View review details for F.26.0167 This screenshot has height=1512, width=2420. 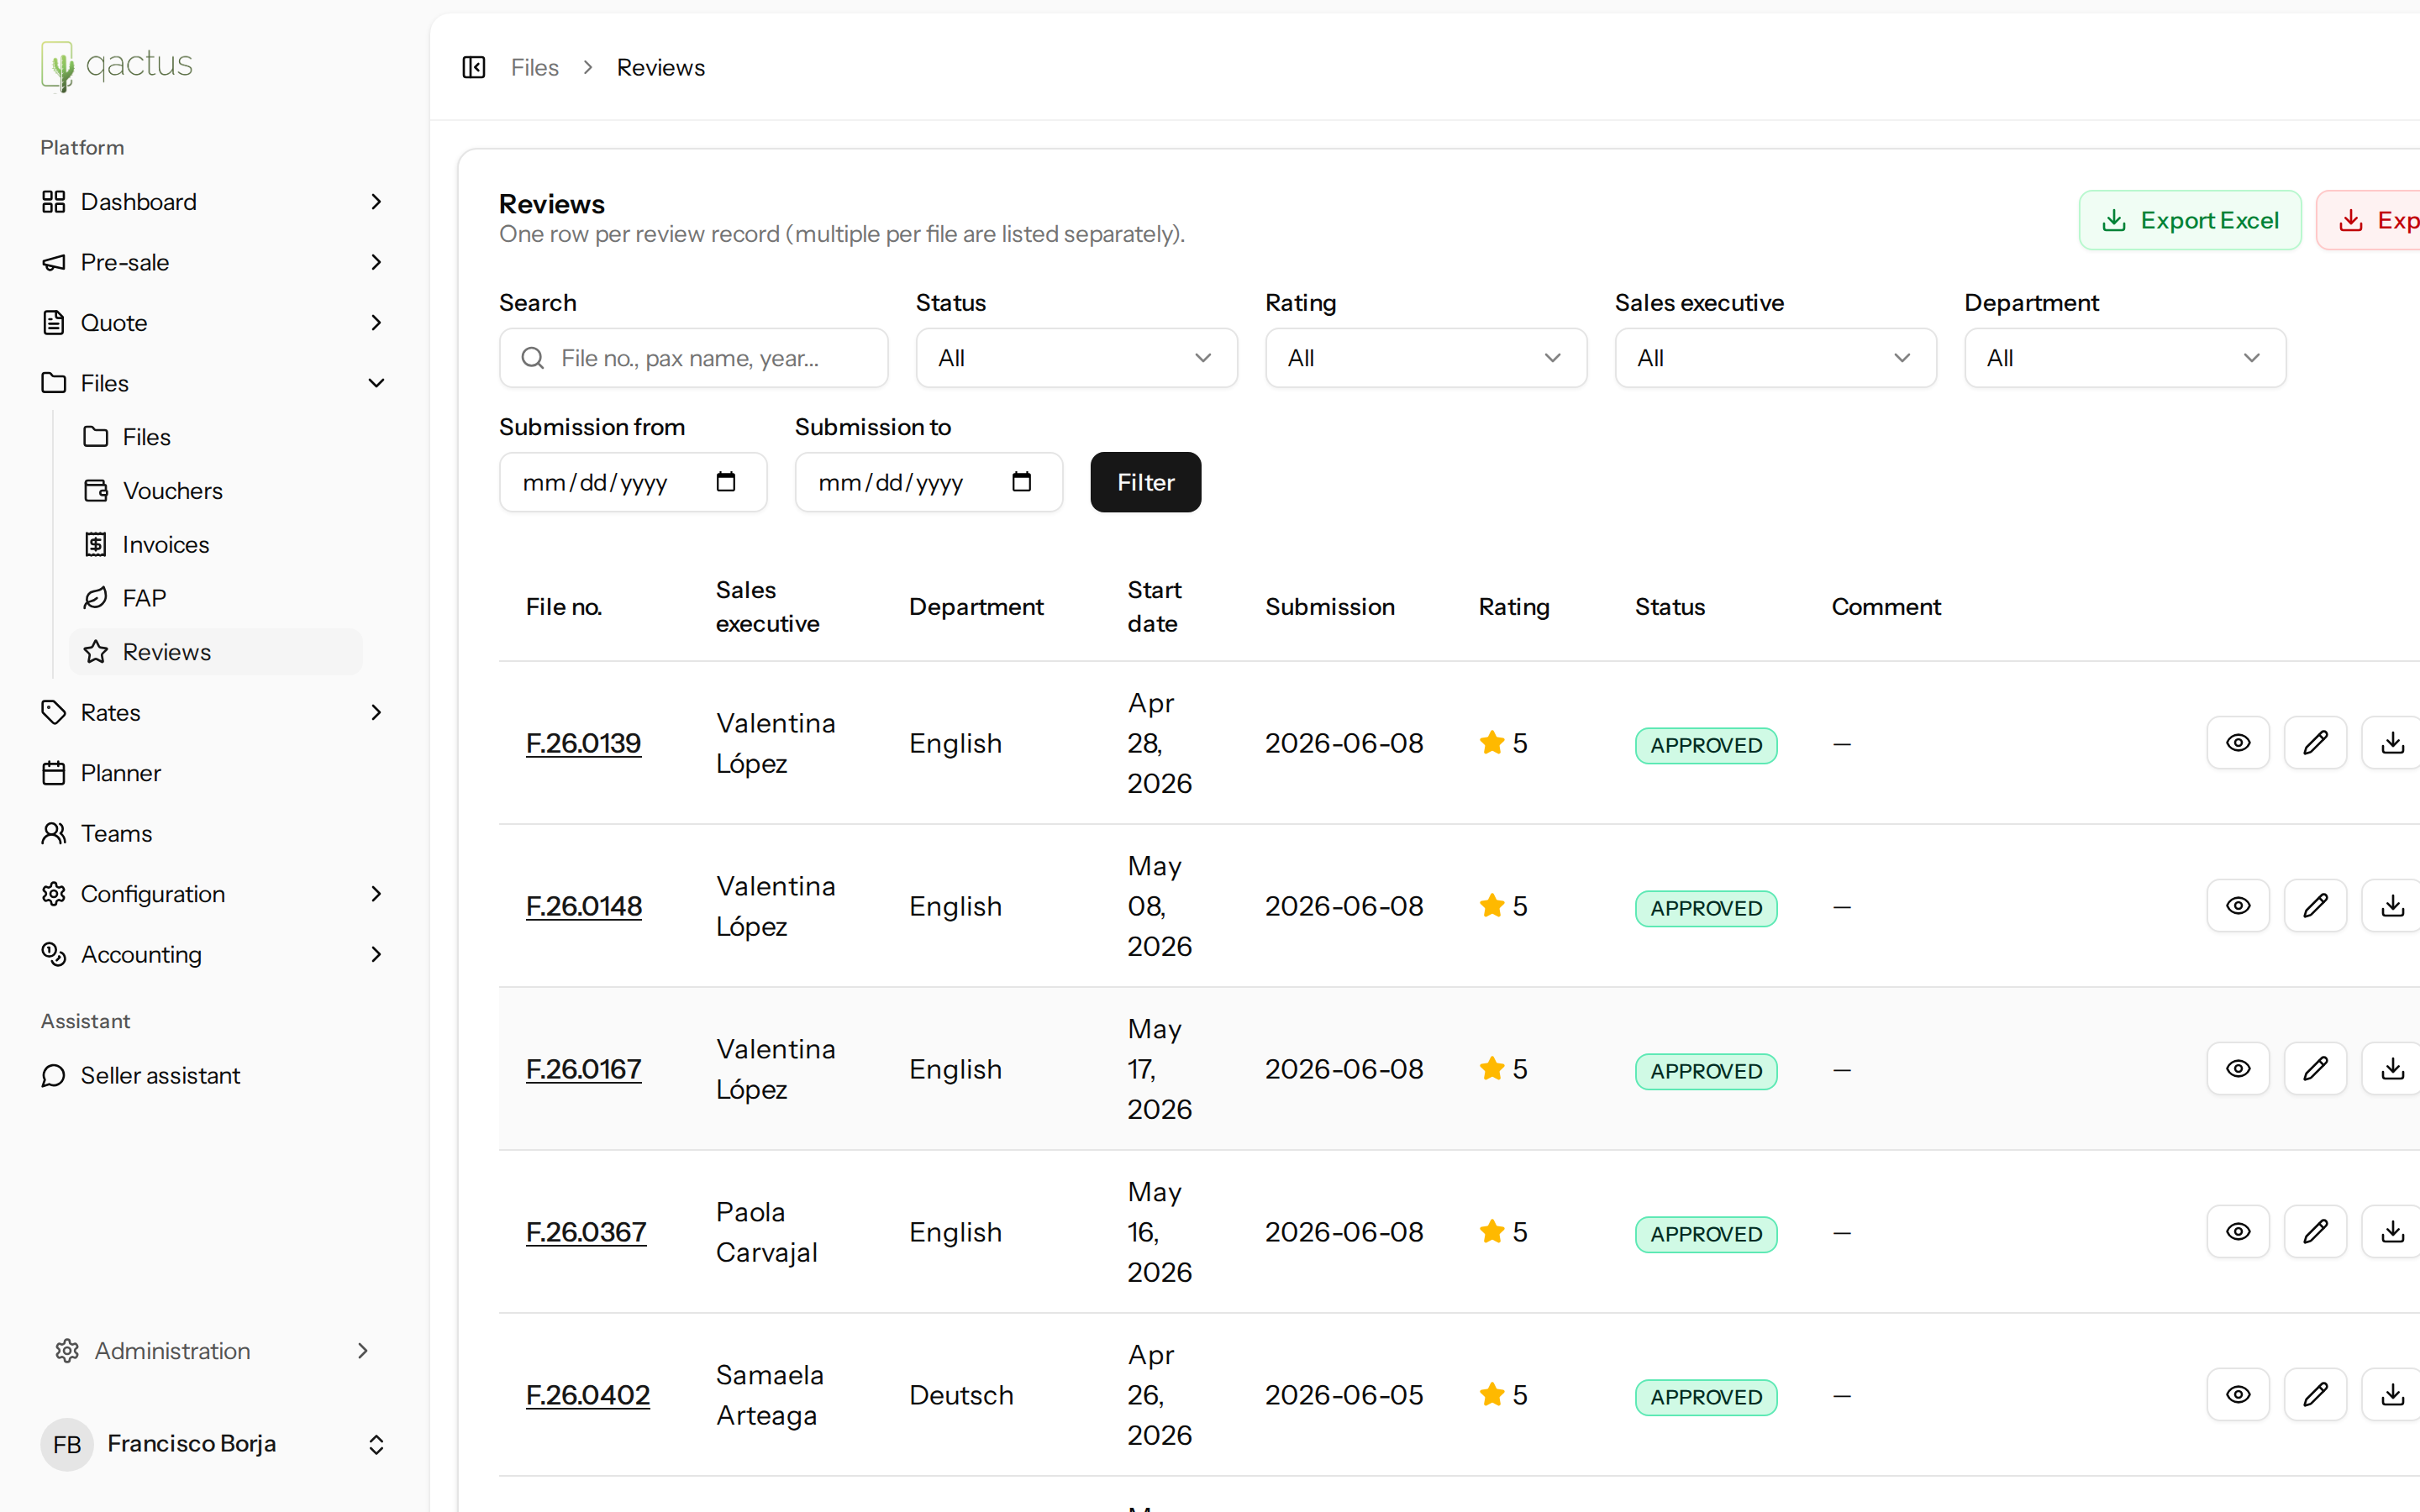coord(2238,1069)
